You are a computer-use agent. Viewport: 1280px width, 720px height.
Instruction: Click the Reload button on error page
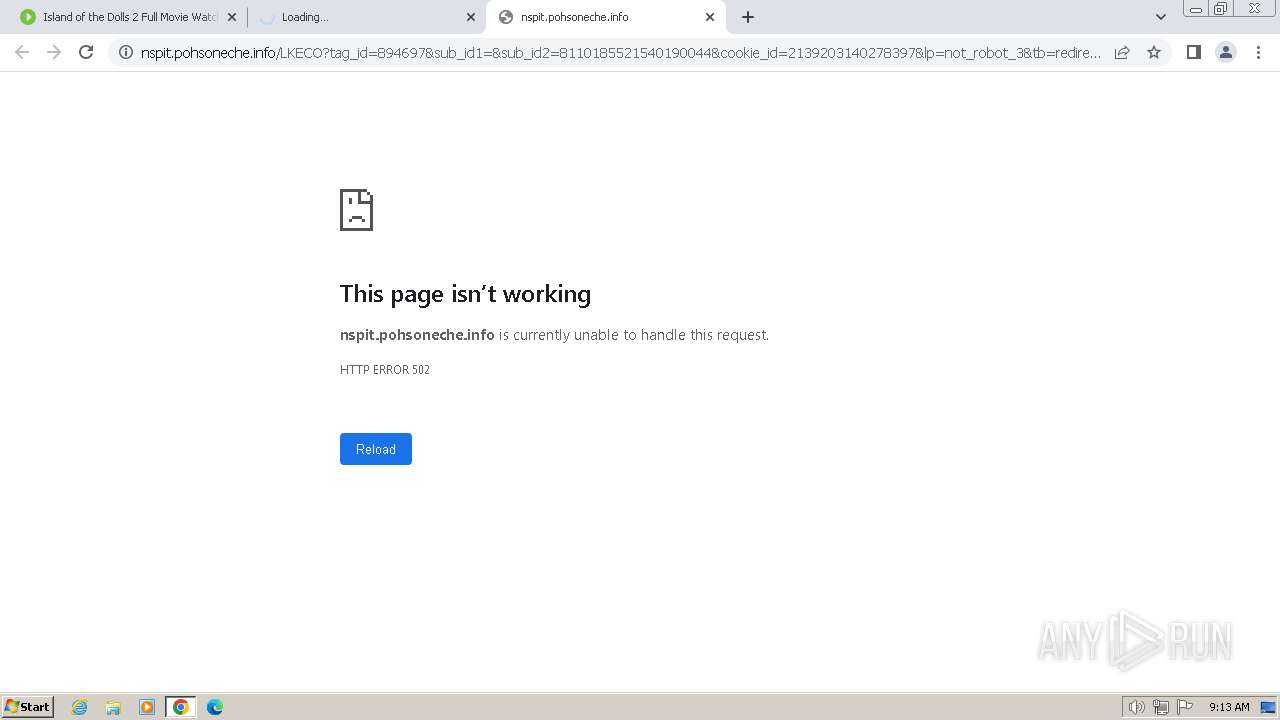click(x=376, y=449)
